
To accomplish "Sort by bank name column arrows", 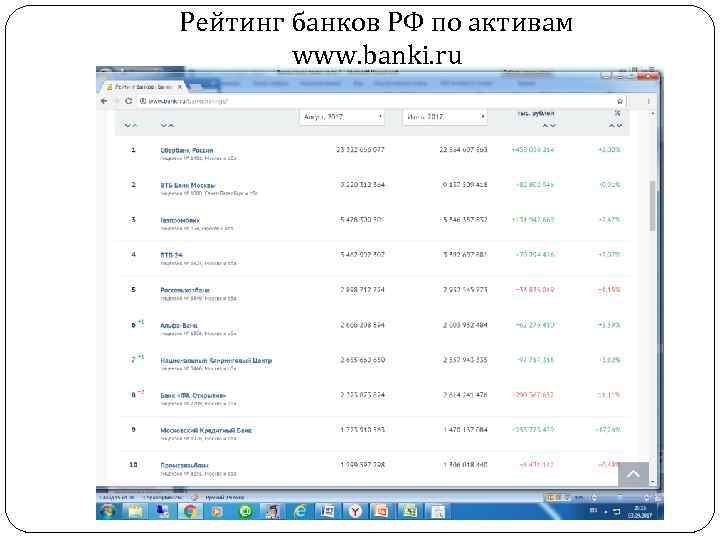I will pyautogui.click(x=167, y=125).
